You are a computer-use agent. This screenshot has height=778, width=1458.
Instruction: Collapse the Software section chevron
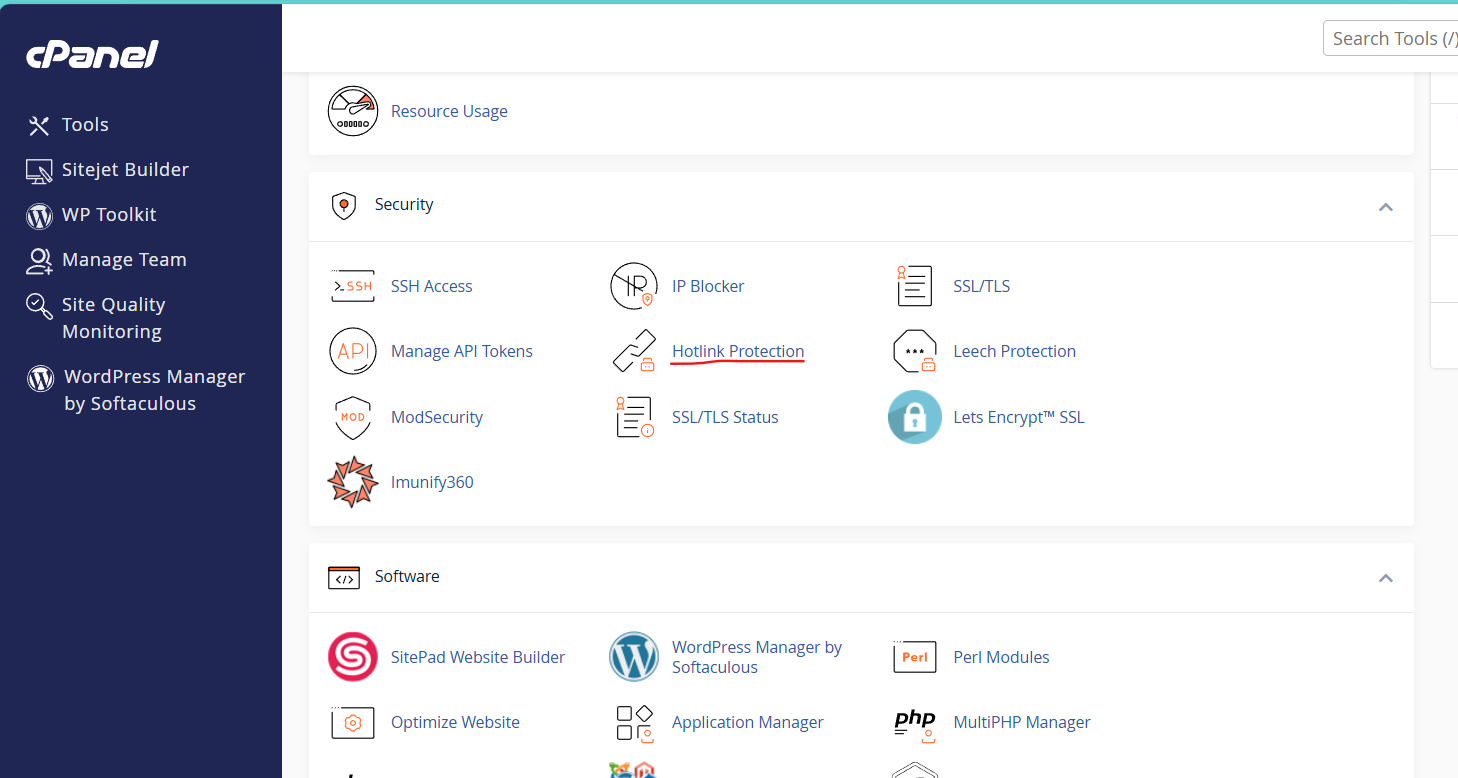[1386, 578]
